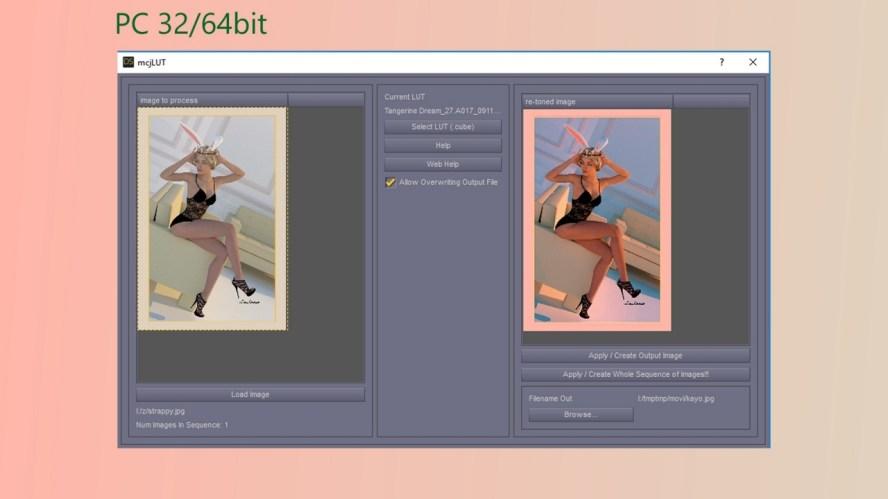
Task: Click Apply / Create Whole Sequence of Images
Action: click(x=635, y=374)
